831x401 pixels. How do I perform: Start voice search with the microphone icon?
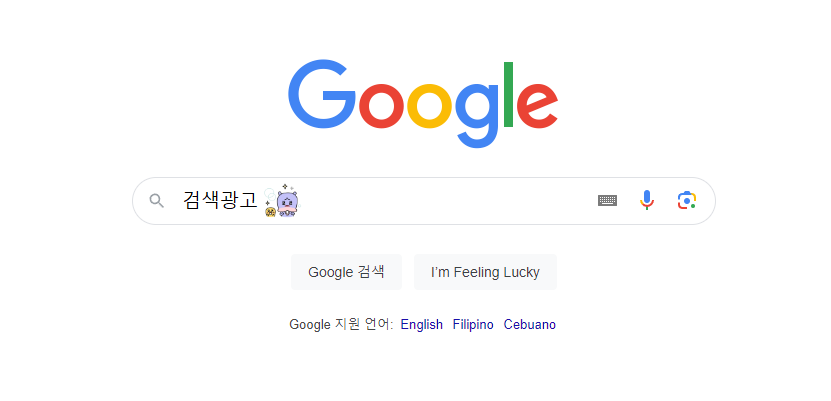(647, 200)
